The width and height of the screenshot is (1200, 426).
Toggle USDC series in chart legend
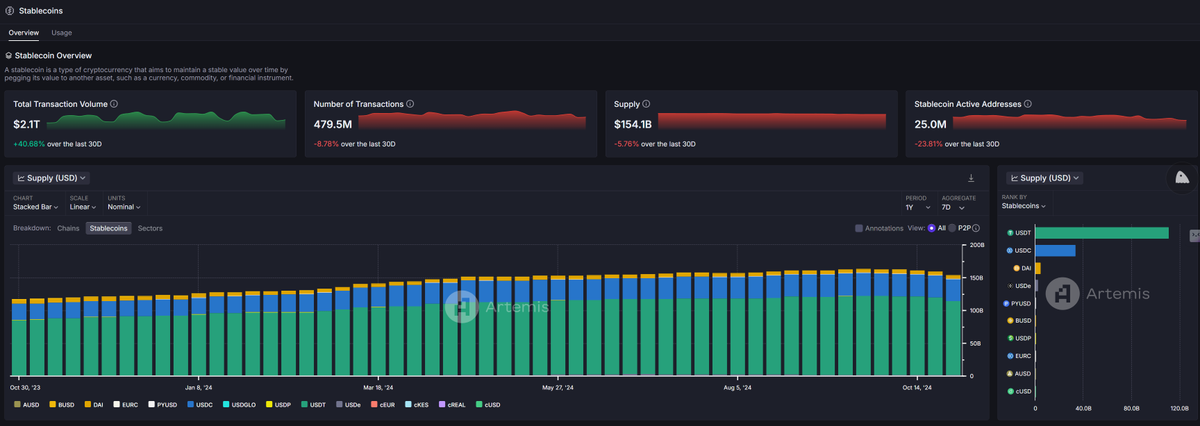tap(201, 404)
